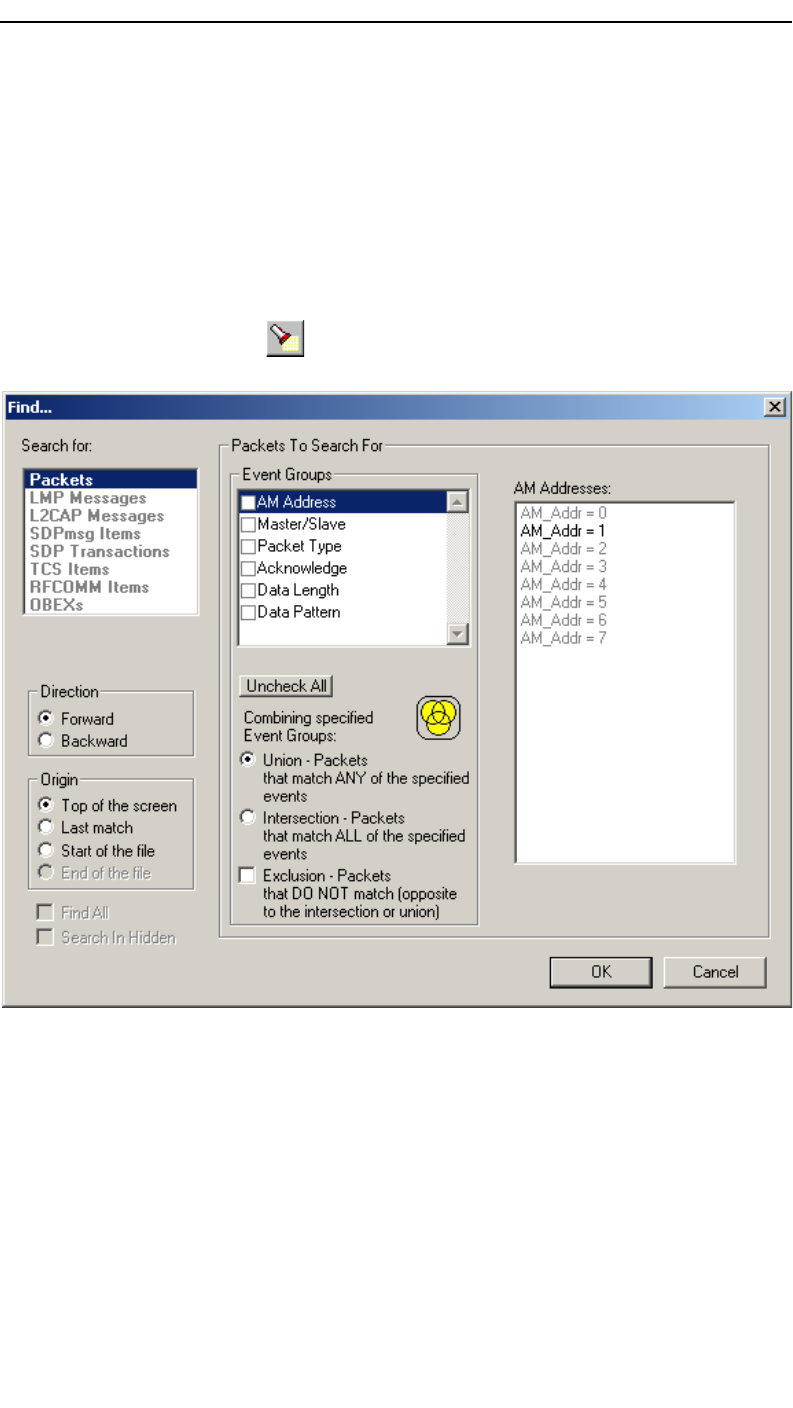This screenshot has width=793, height=1408.
Task: Click the flashlight Find toolbar icon
Action: 284,340
